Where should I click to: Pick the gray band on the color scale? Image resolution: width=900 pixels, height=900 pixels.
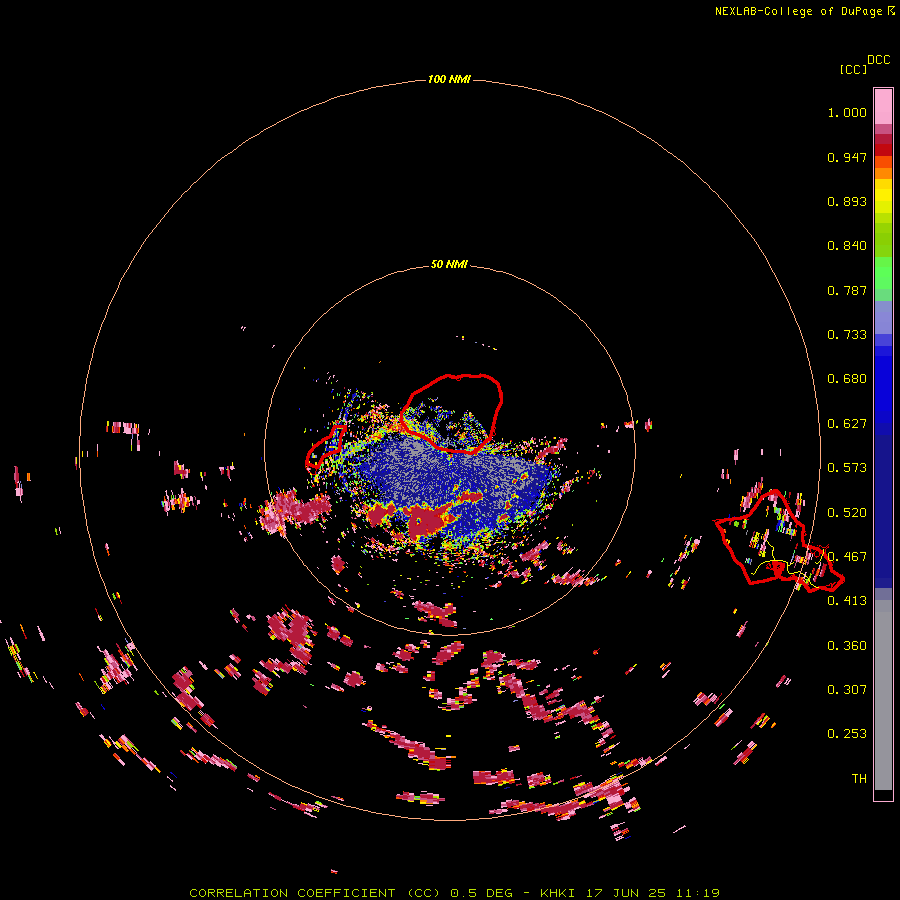(883, 695)
